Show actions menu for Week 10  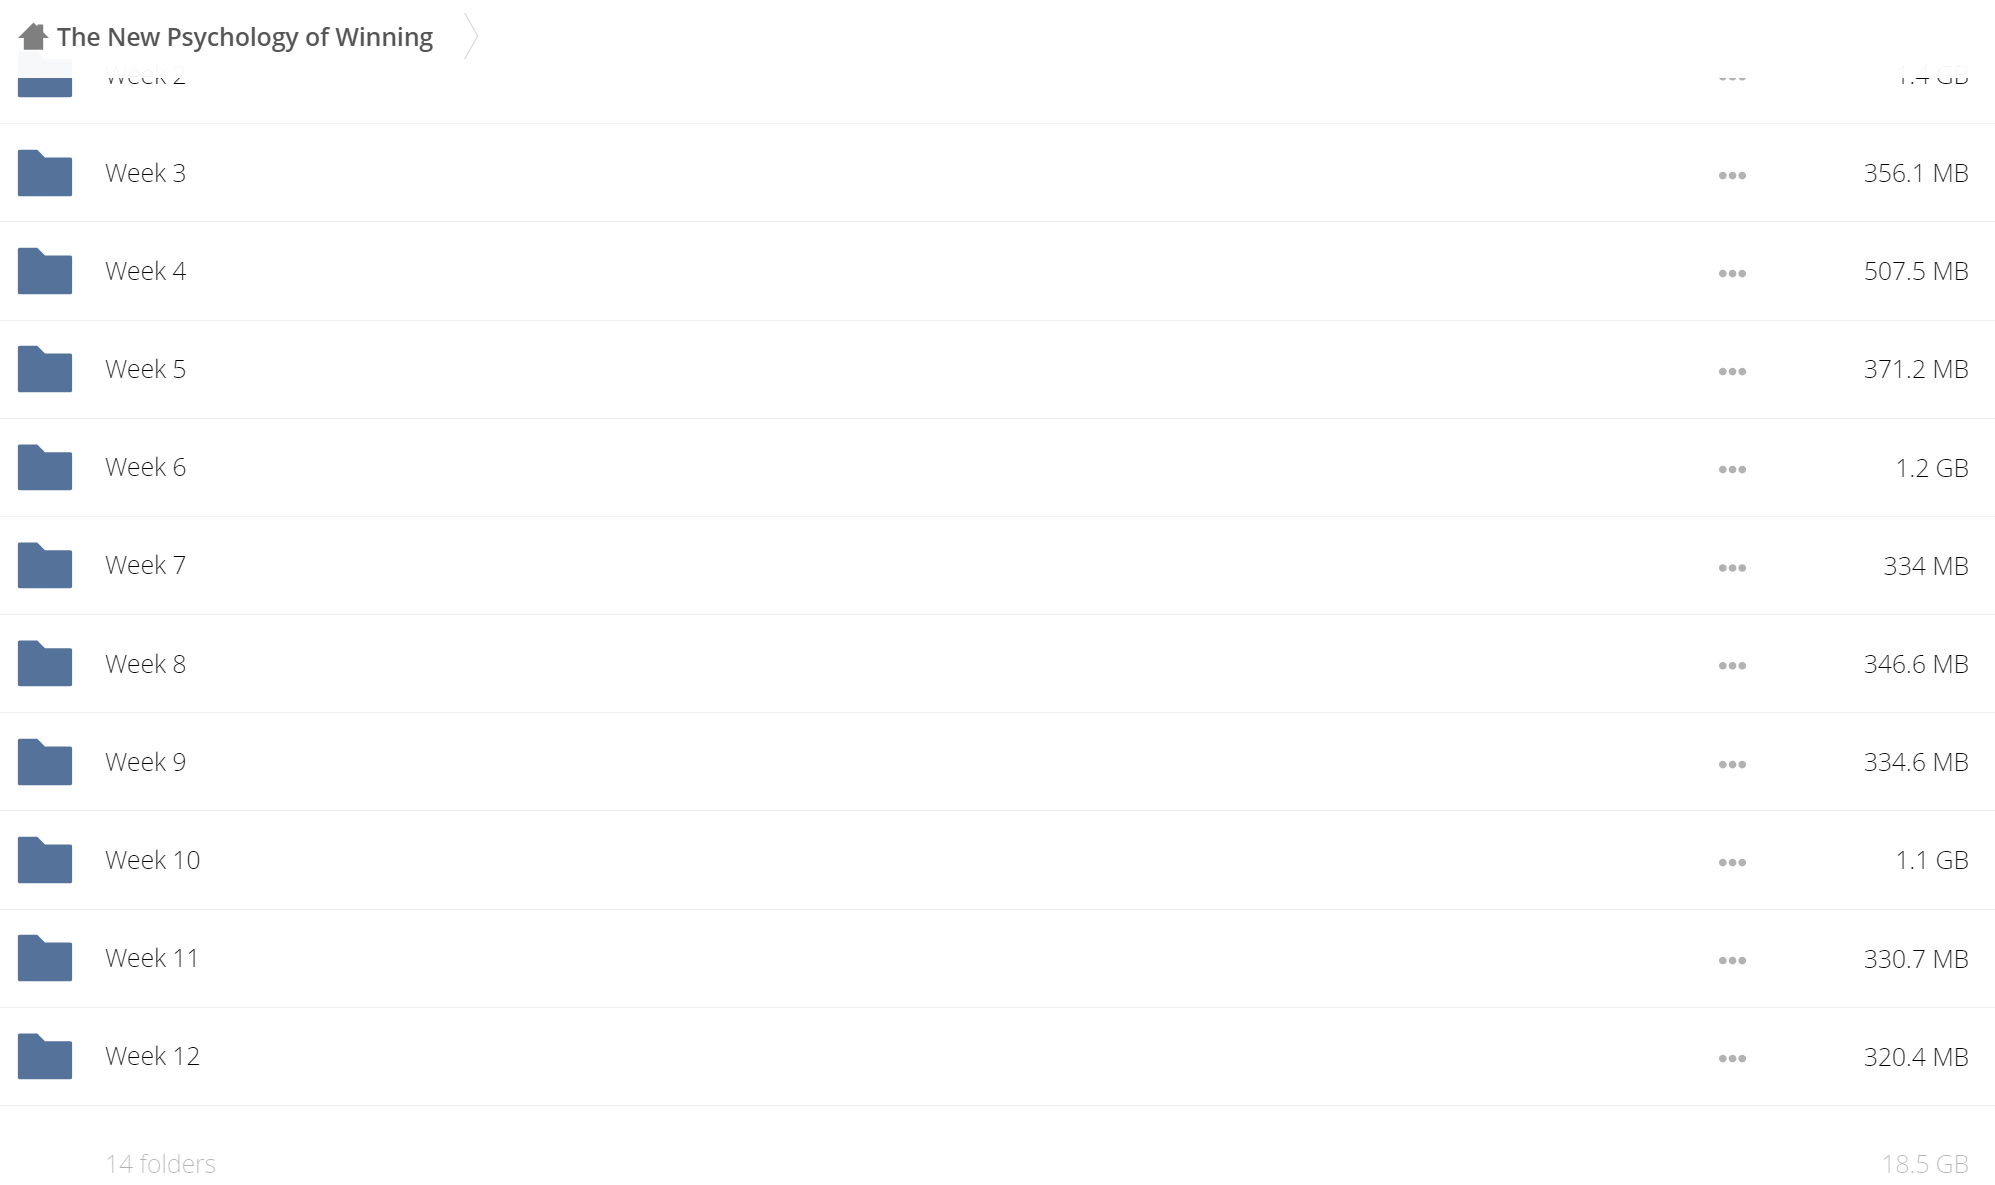(x=1732, y=862)
